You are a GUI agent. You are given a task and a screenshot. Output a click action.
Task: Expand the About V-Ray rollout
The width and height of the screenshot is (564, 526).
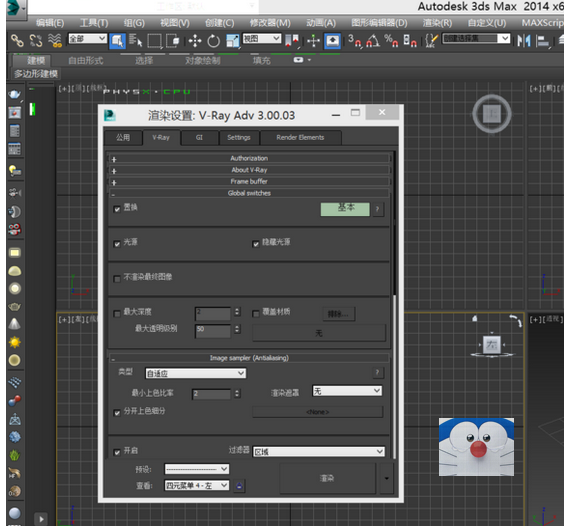point(249,170)
